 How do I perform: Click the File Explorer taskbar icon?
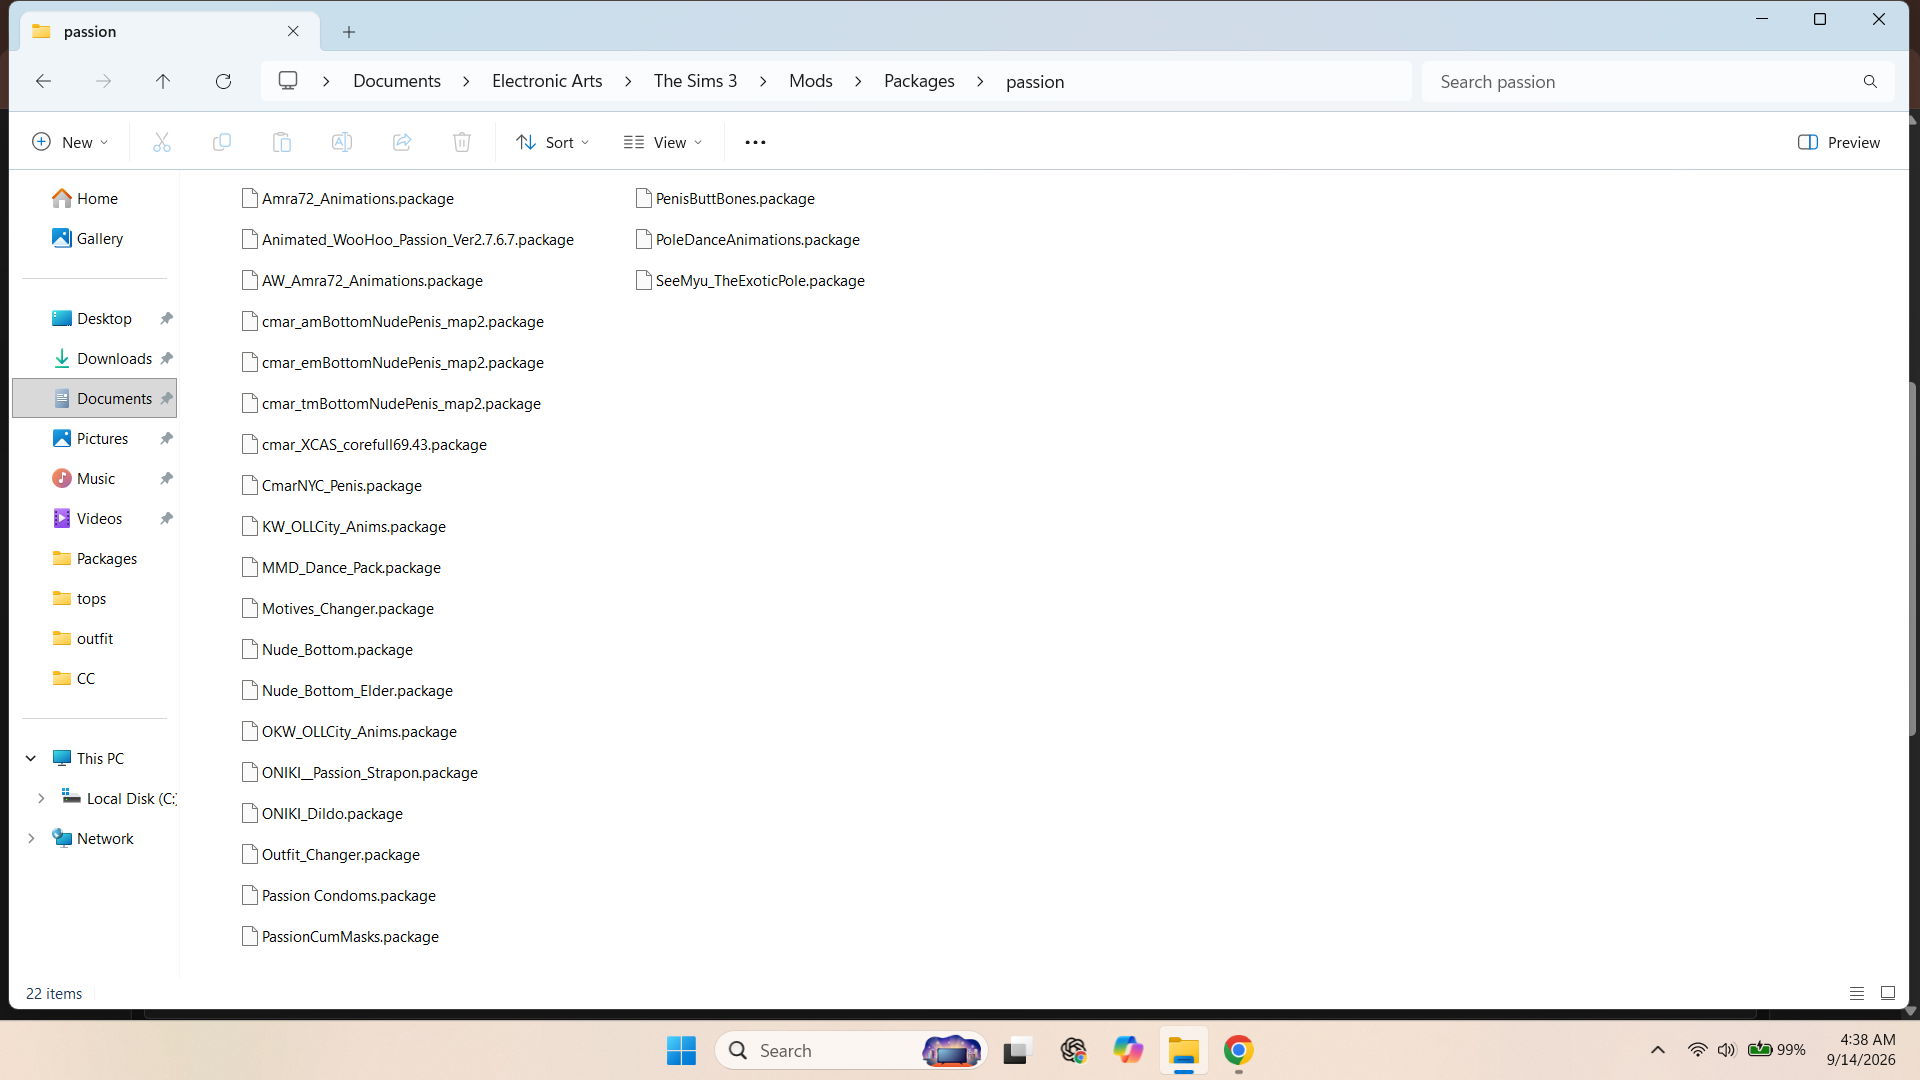click(x=1184, y=1050)
